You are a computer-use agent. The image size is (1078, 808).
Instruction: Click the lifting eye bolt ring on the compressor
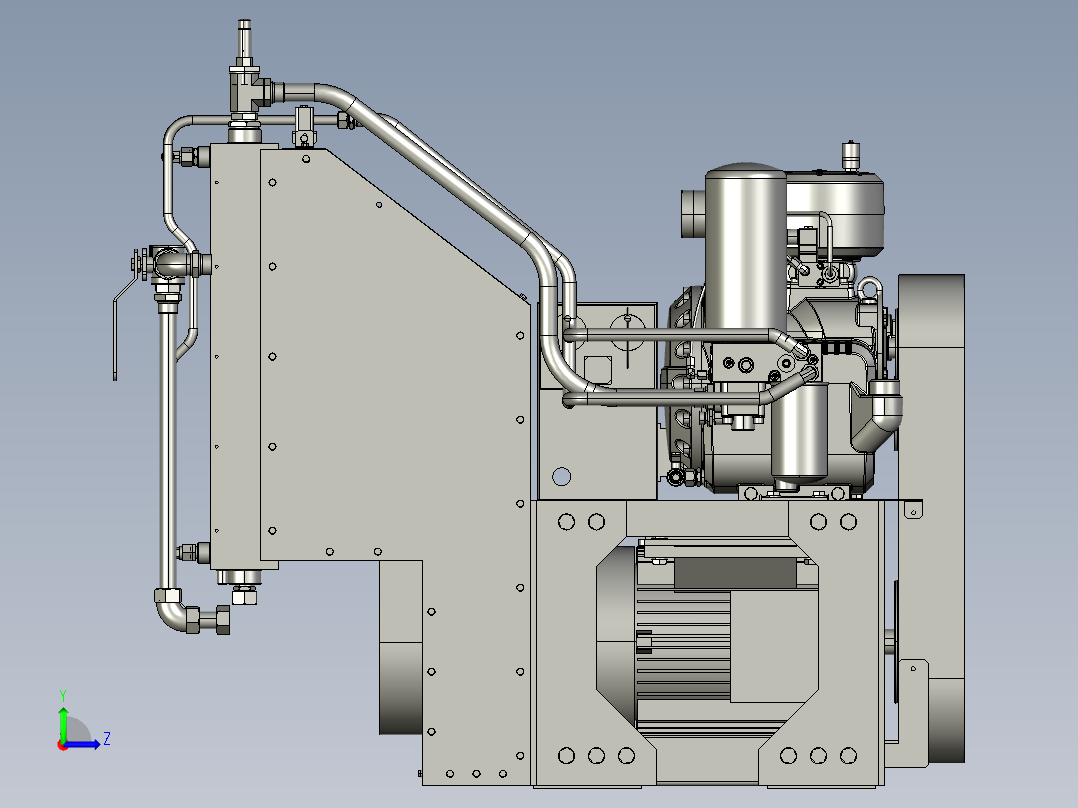pyautogui.click(x=869, y=287)
